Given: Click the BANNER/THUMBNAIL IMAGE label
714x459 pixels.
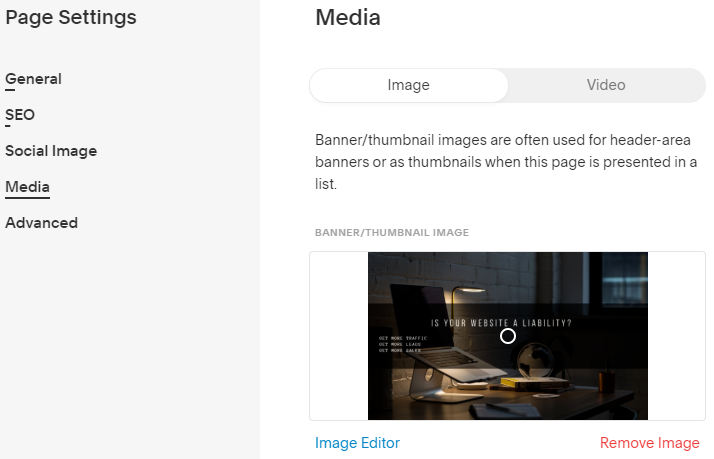Looking at the screenshot, I should pos(392,233).
